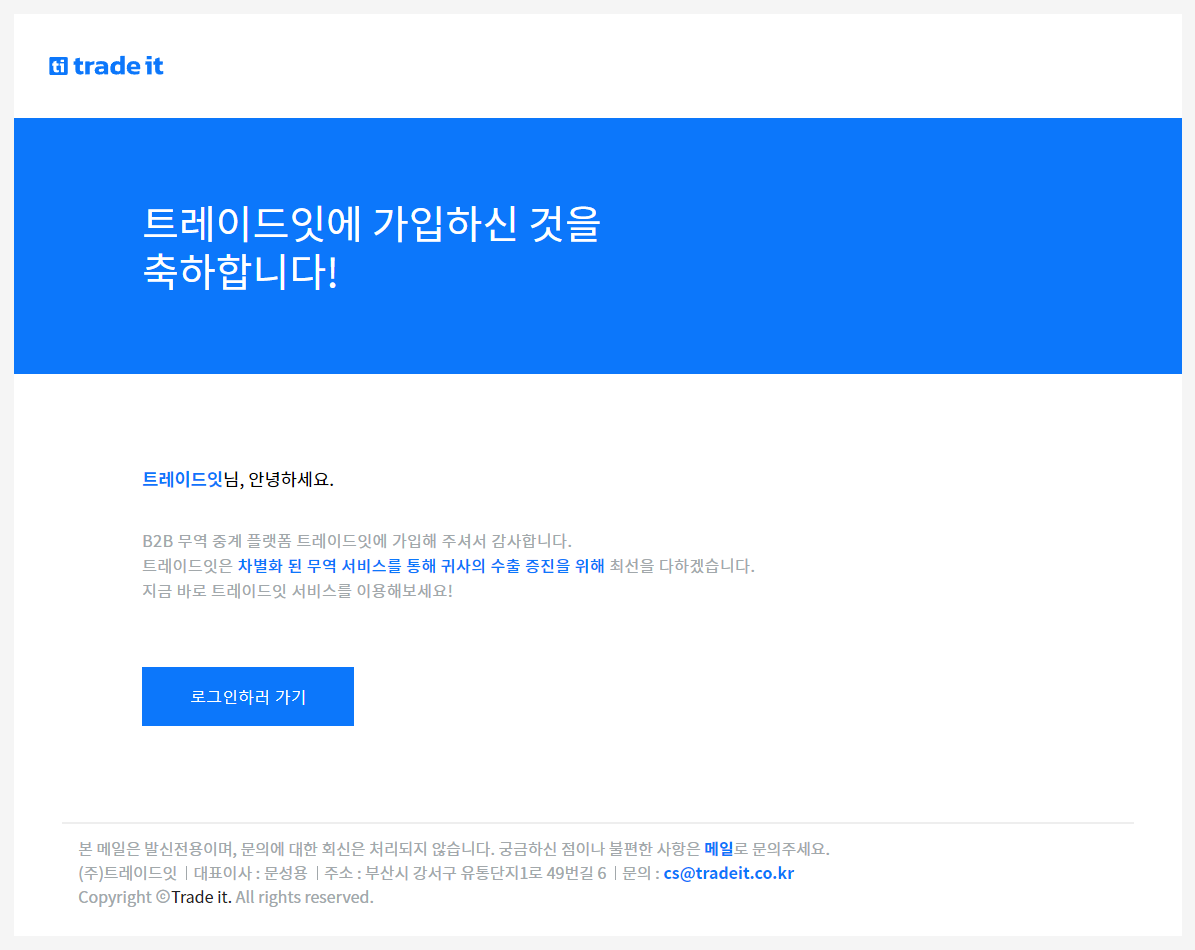Click the square 'ti' logo icon
The width and height of the screenshot is (1195, 950).
[58, 67]
